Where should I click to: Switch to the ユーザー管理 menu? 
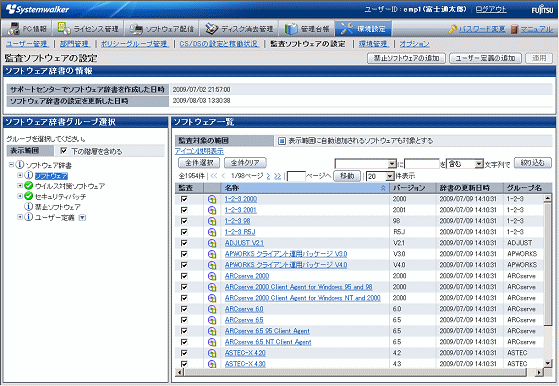point(27,43)
